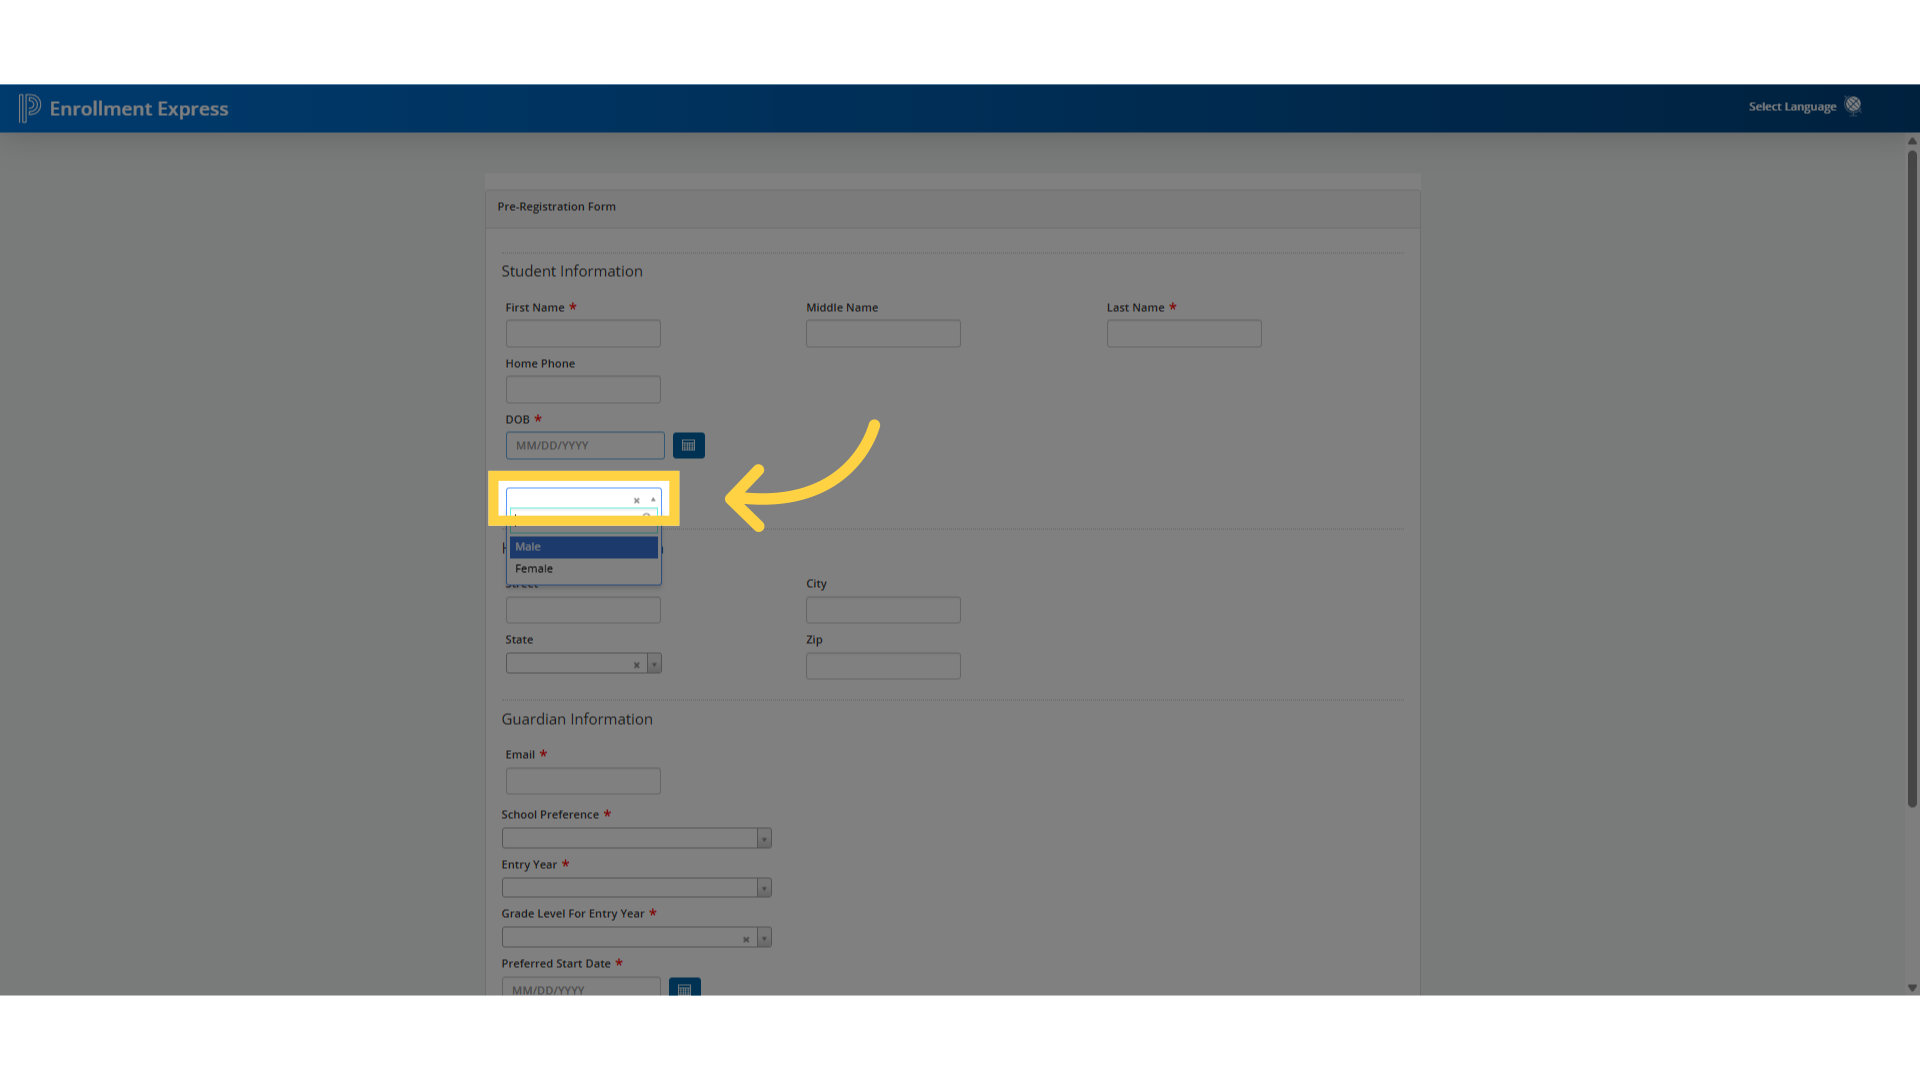Viewport: 1920px width, 1080px height.
Task: Clear the gender dropdown selection x
Action: (636, 500)
